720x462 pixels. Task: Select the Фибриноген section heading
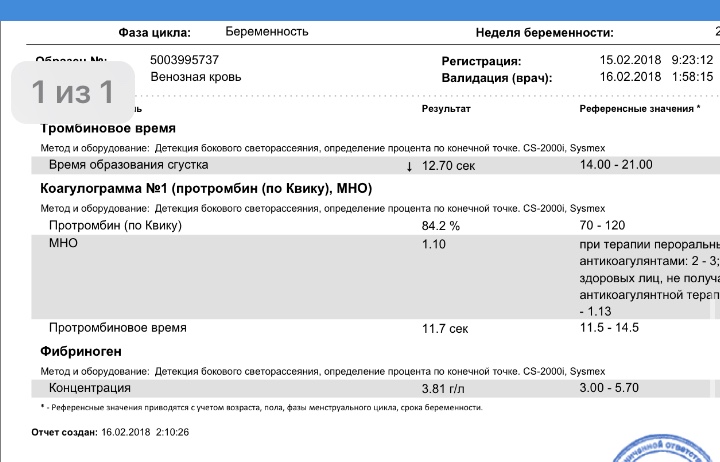80,351
